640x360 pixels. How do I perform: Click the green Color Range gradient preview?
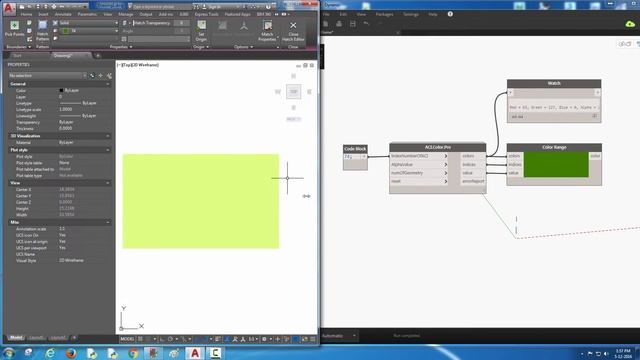[556, 164]
